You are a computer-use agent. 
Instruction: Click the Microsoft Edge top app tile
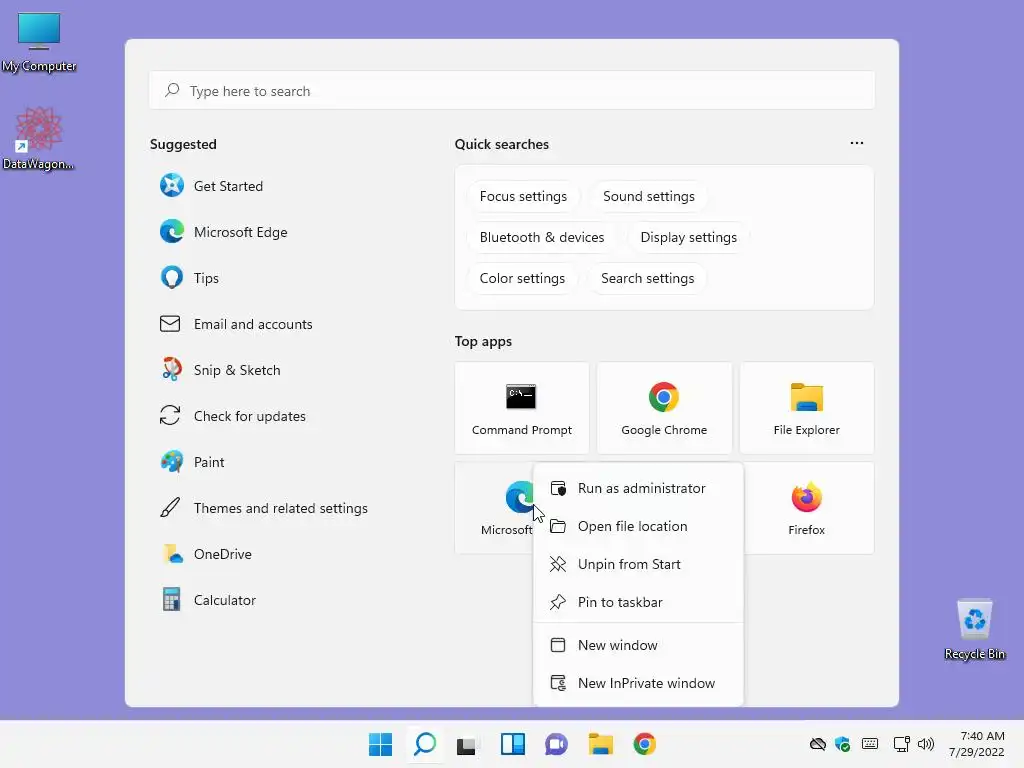point(494,508)
